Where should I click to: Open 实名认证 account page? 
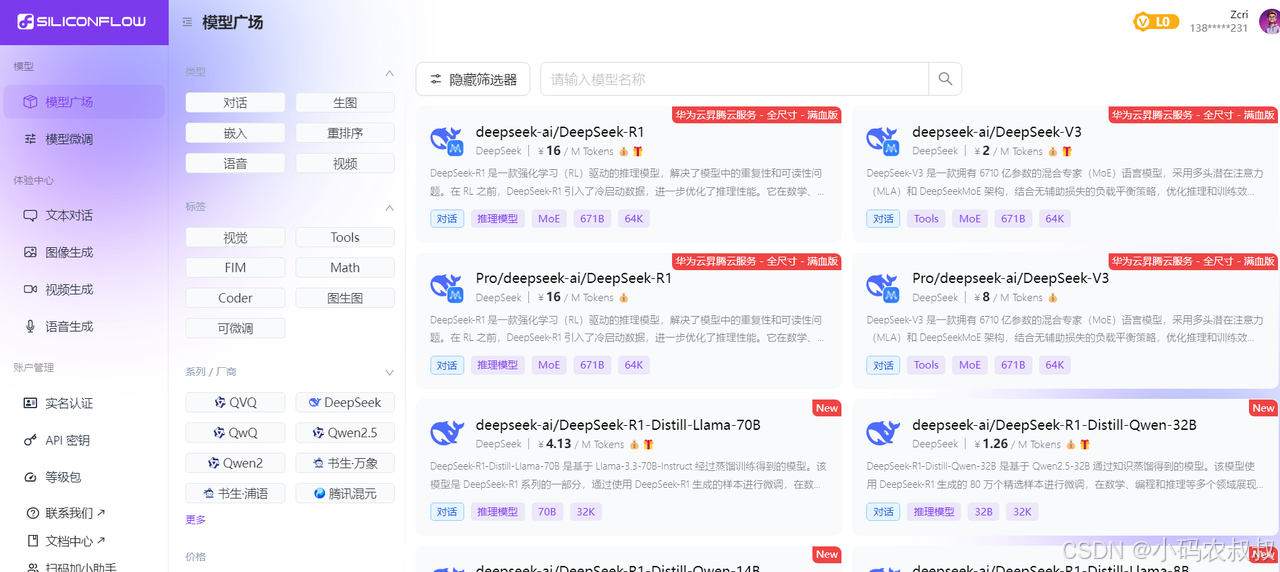[x=84, y=403]
